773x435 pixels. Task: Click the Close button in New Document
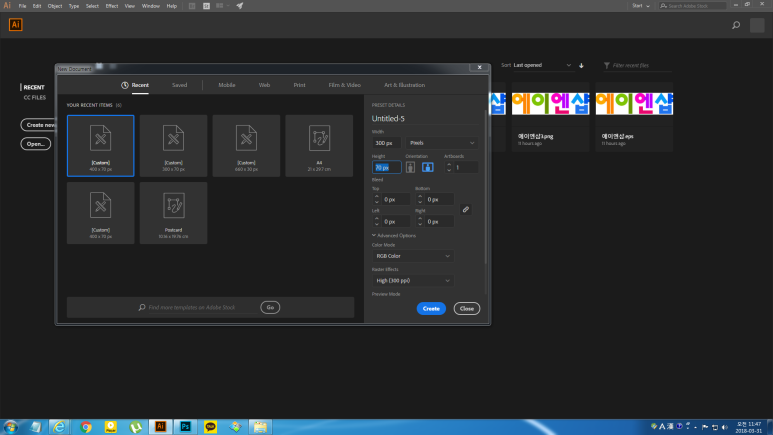pos(466,308)
